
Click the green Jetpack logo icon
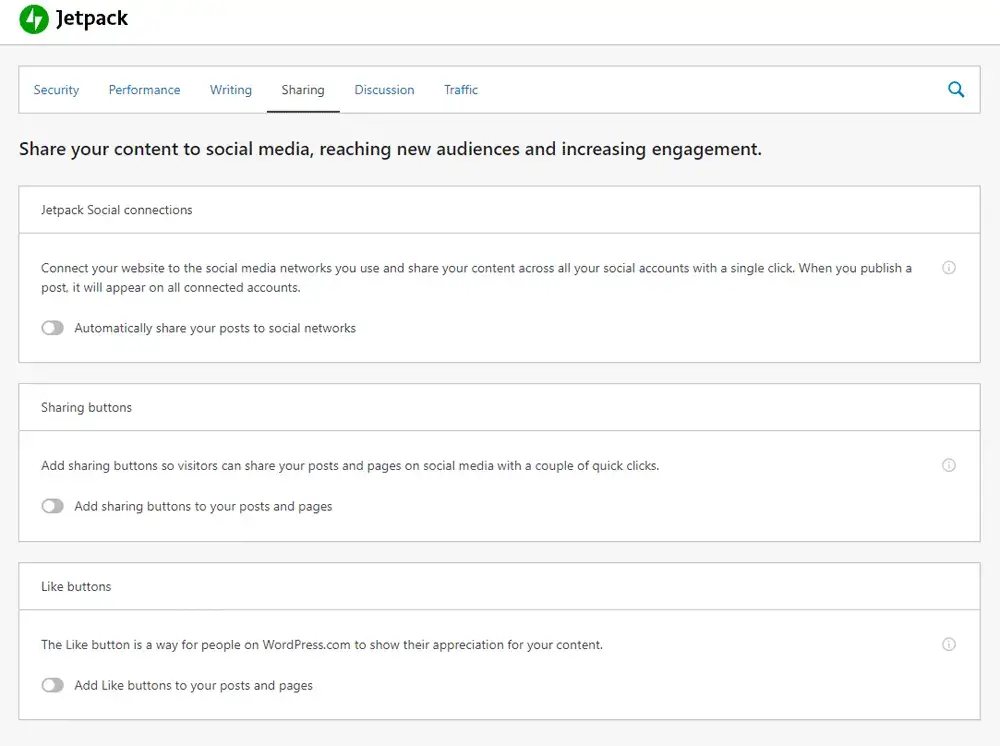[34, 19]
